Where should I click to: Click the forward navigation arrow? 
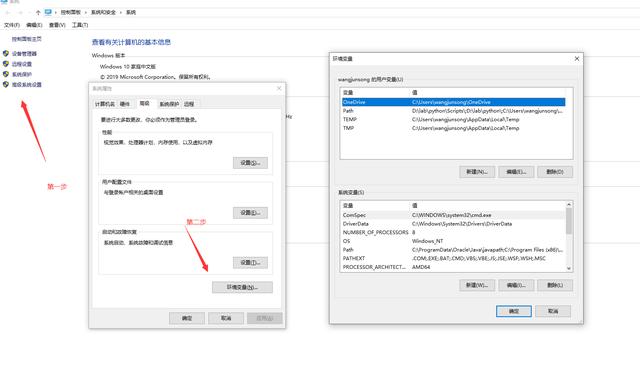tap(20, 13)
